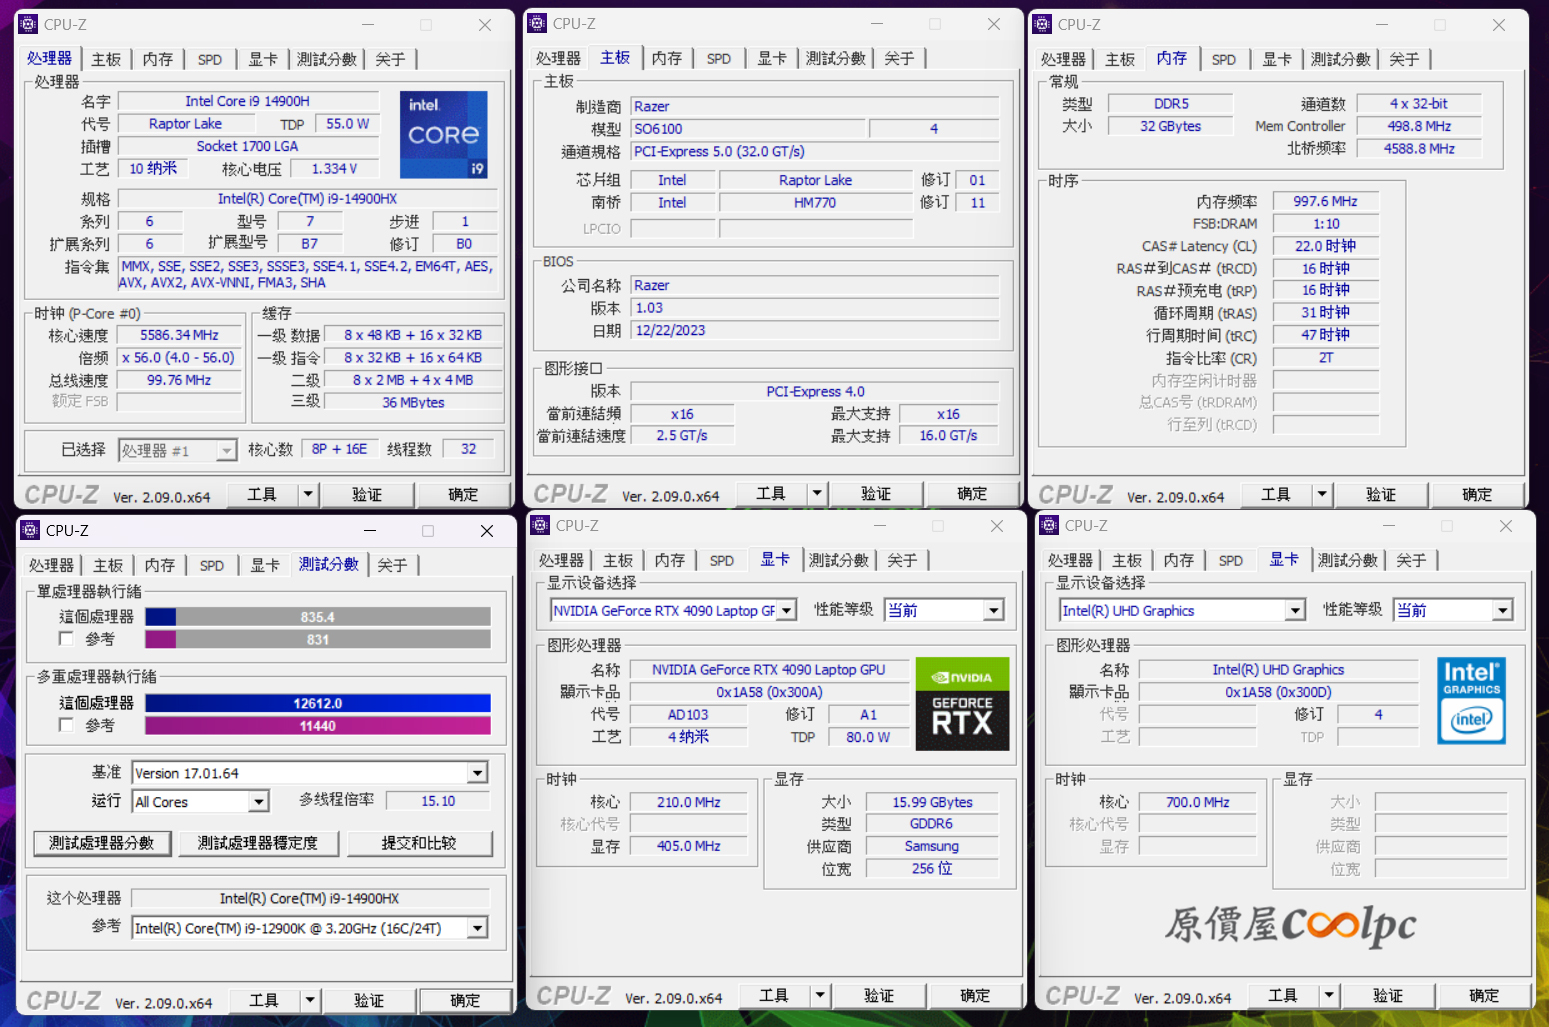Image resolution: width=1549 pixels, height=1027 pixels.
Task: Click DDR5 memory type field
Action: [x=1171, y=104]
